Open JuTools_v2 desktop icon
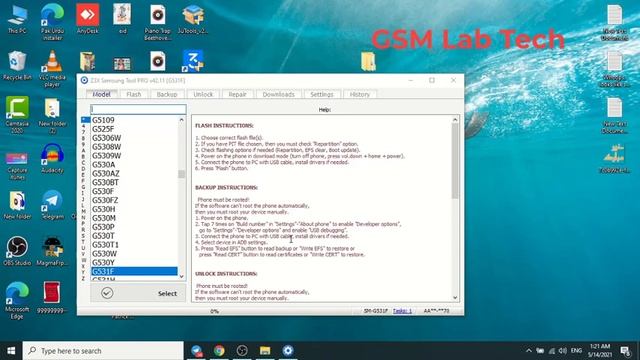Screen dimensions: 640x360 (193, 19)
